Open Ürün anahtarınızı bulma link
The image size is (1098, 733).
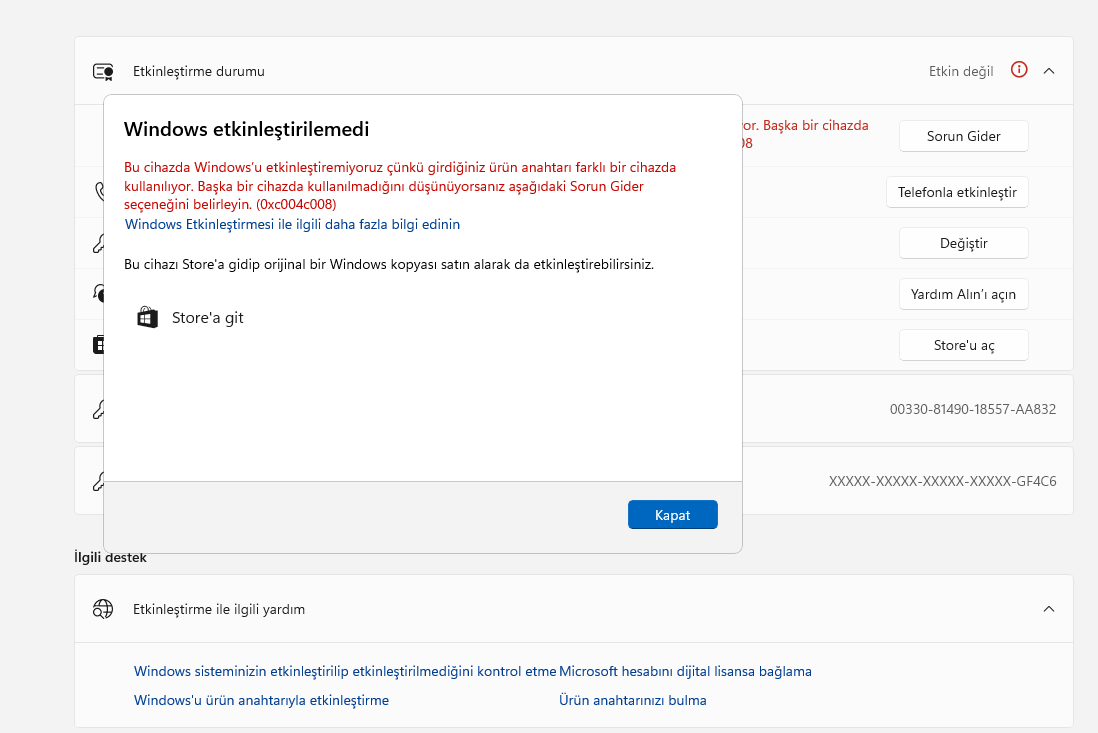click(x=632, y=700)
